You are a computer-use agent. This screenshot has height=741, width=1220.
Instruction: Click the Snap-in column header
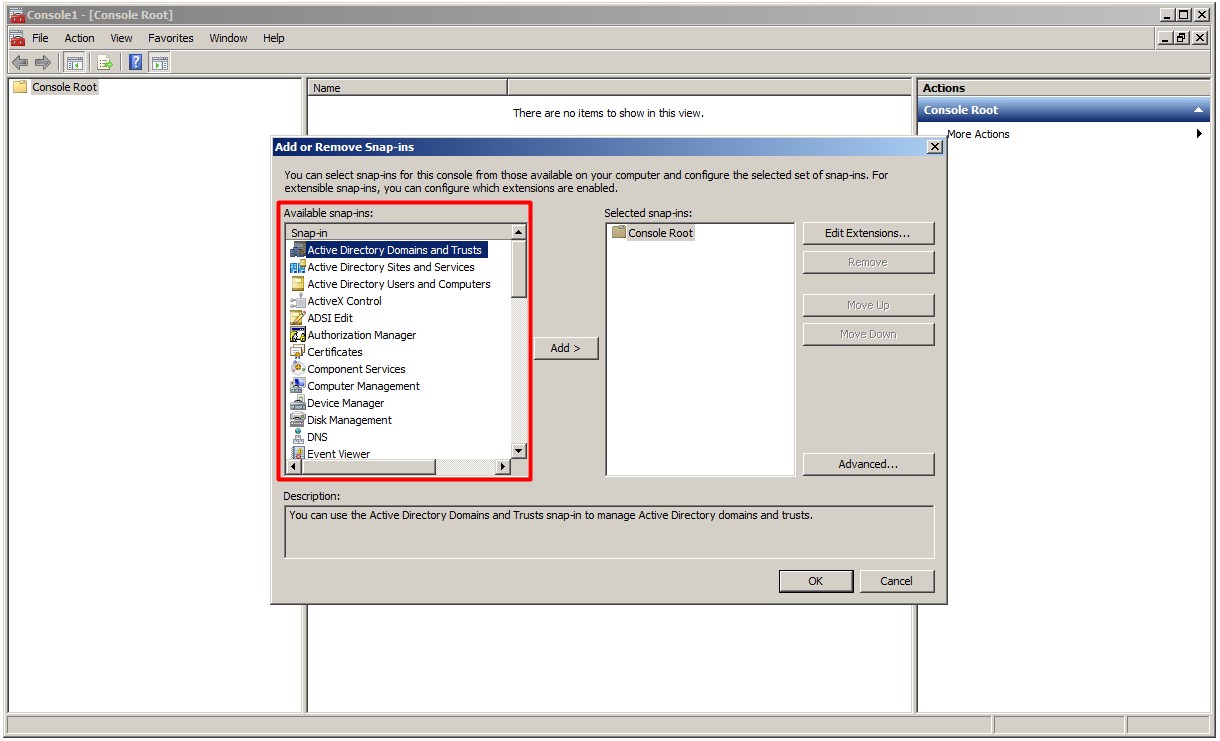397,232
